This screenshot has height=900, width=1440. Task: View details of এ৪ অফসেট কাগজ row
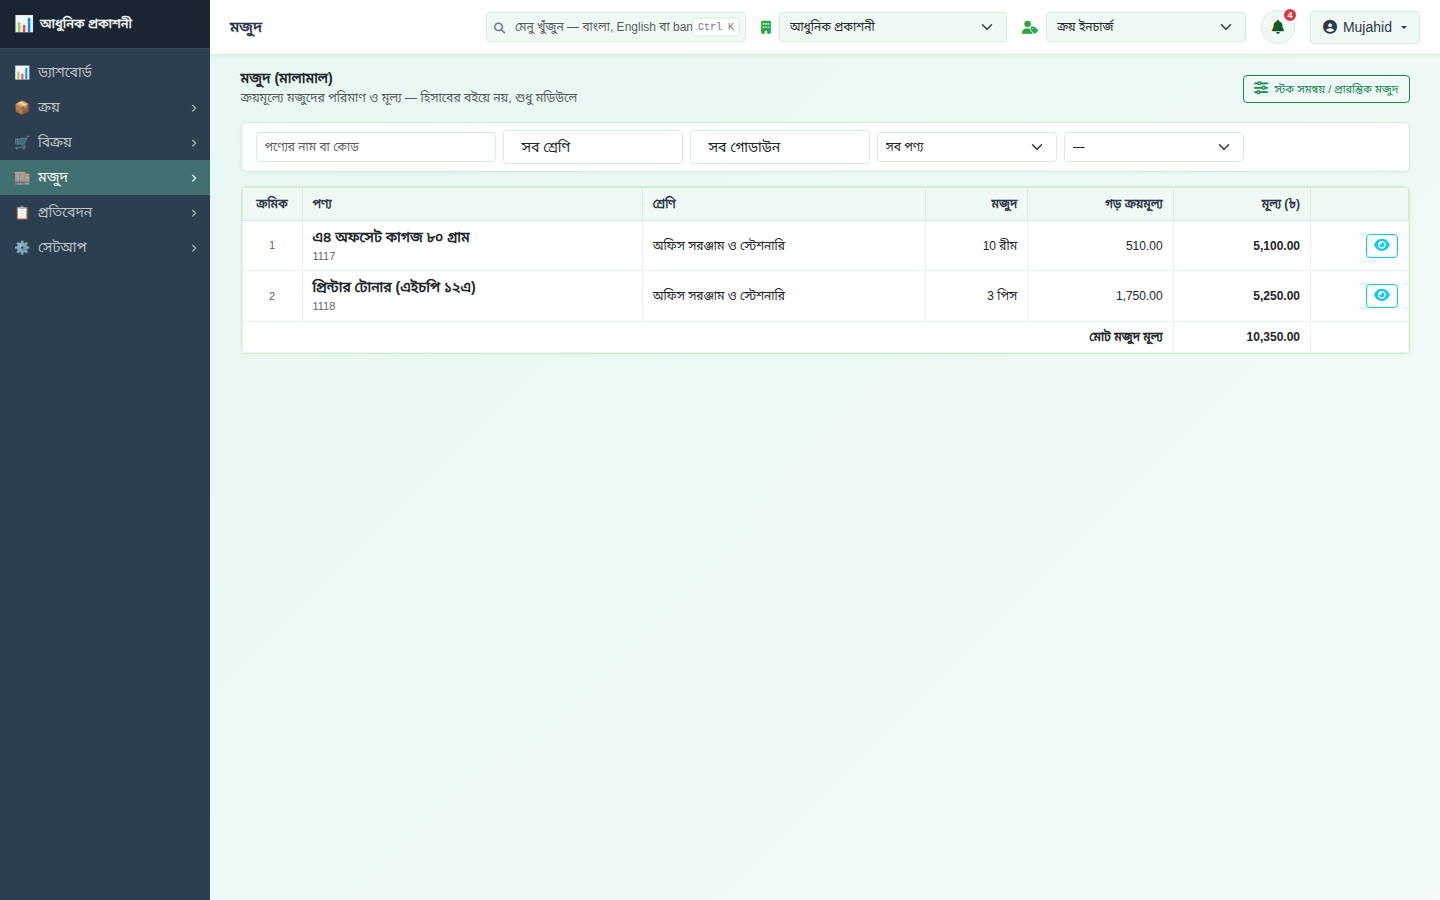coord(1381,245)
